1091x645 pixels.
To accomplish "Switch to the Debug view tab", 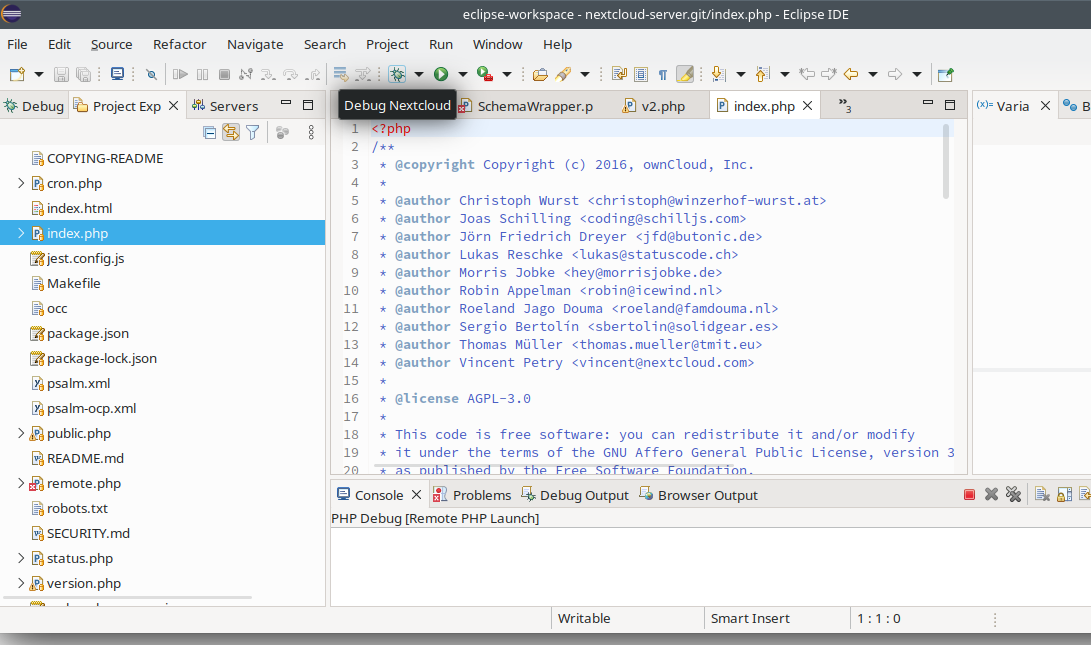I will [34, 106].
